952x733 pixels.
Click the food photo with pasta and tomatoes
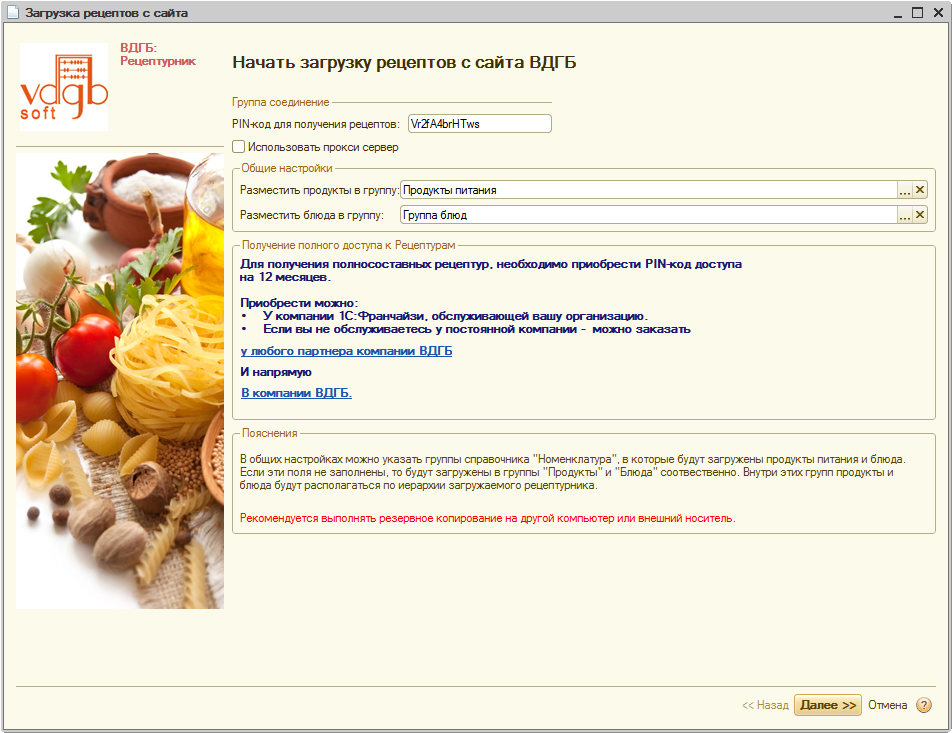tap(120, 381)
